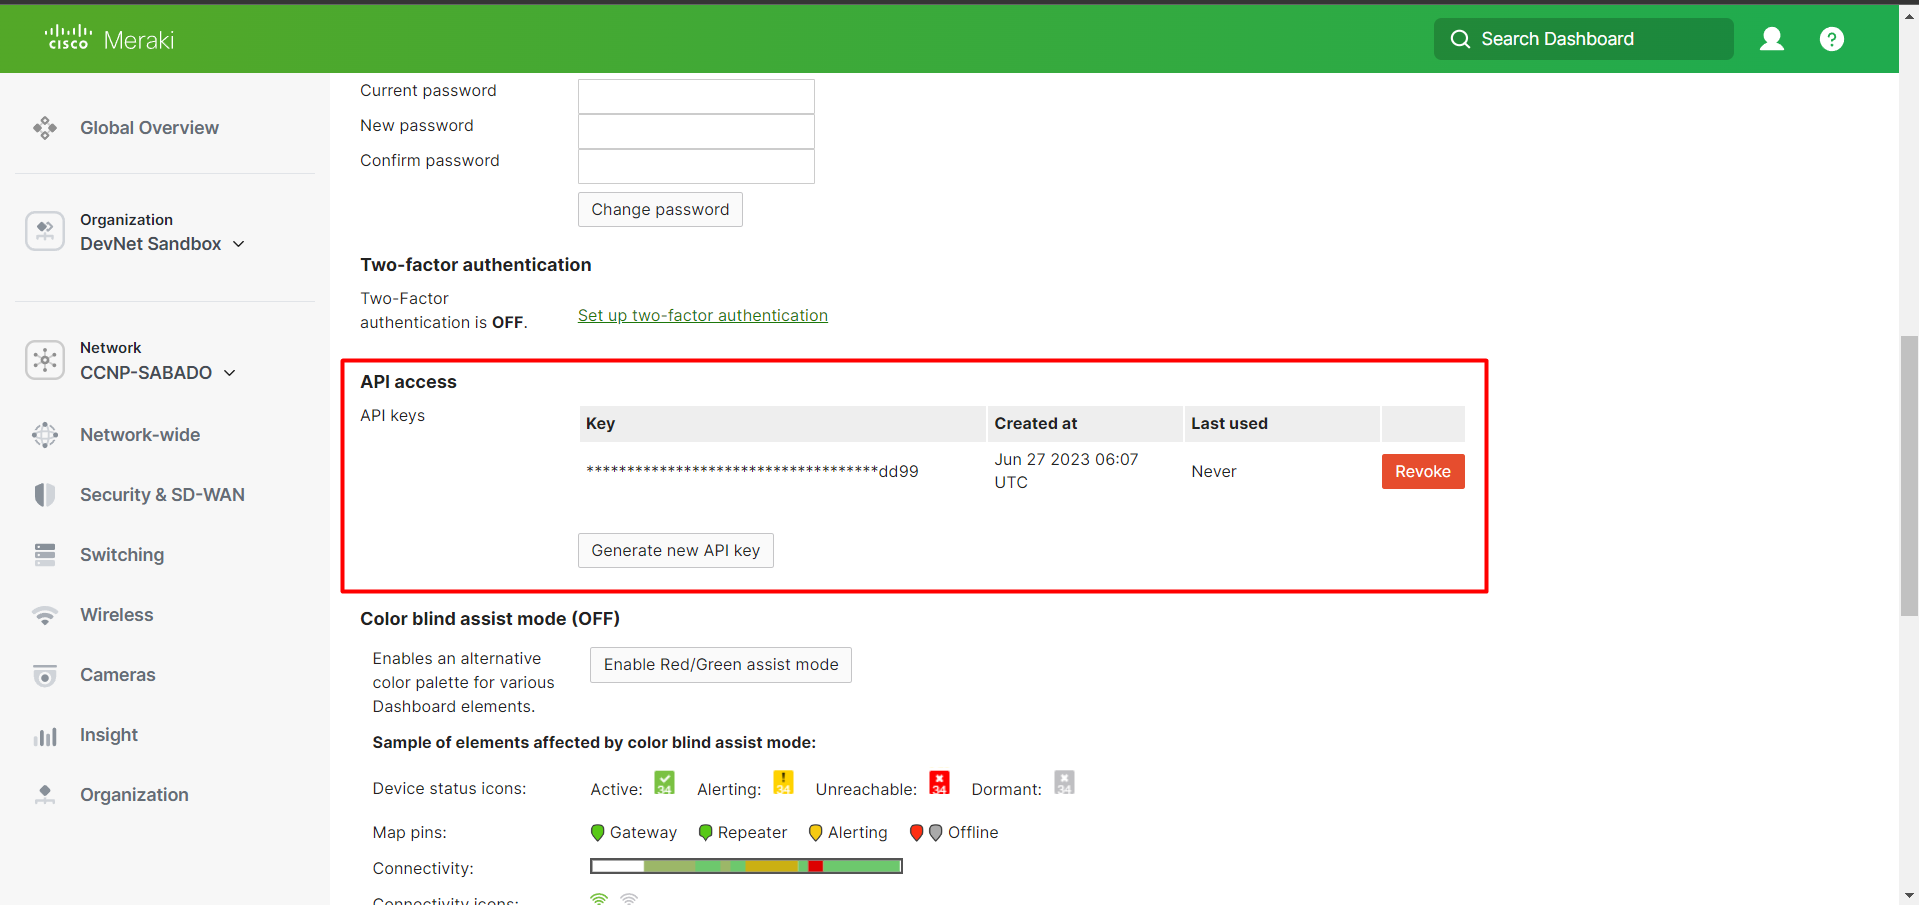The image size is (1919, 905).
Task: Click the Never last-used value
Action: tap(1214, 472)
